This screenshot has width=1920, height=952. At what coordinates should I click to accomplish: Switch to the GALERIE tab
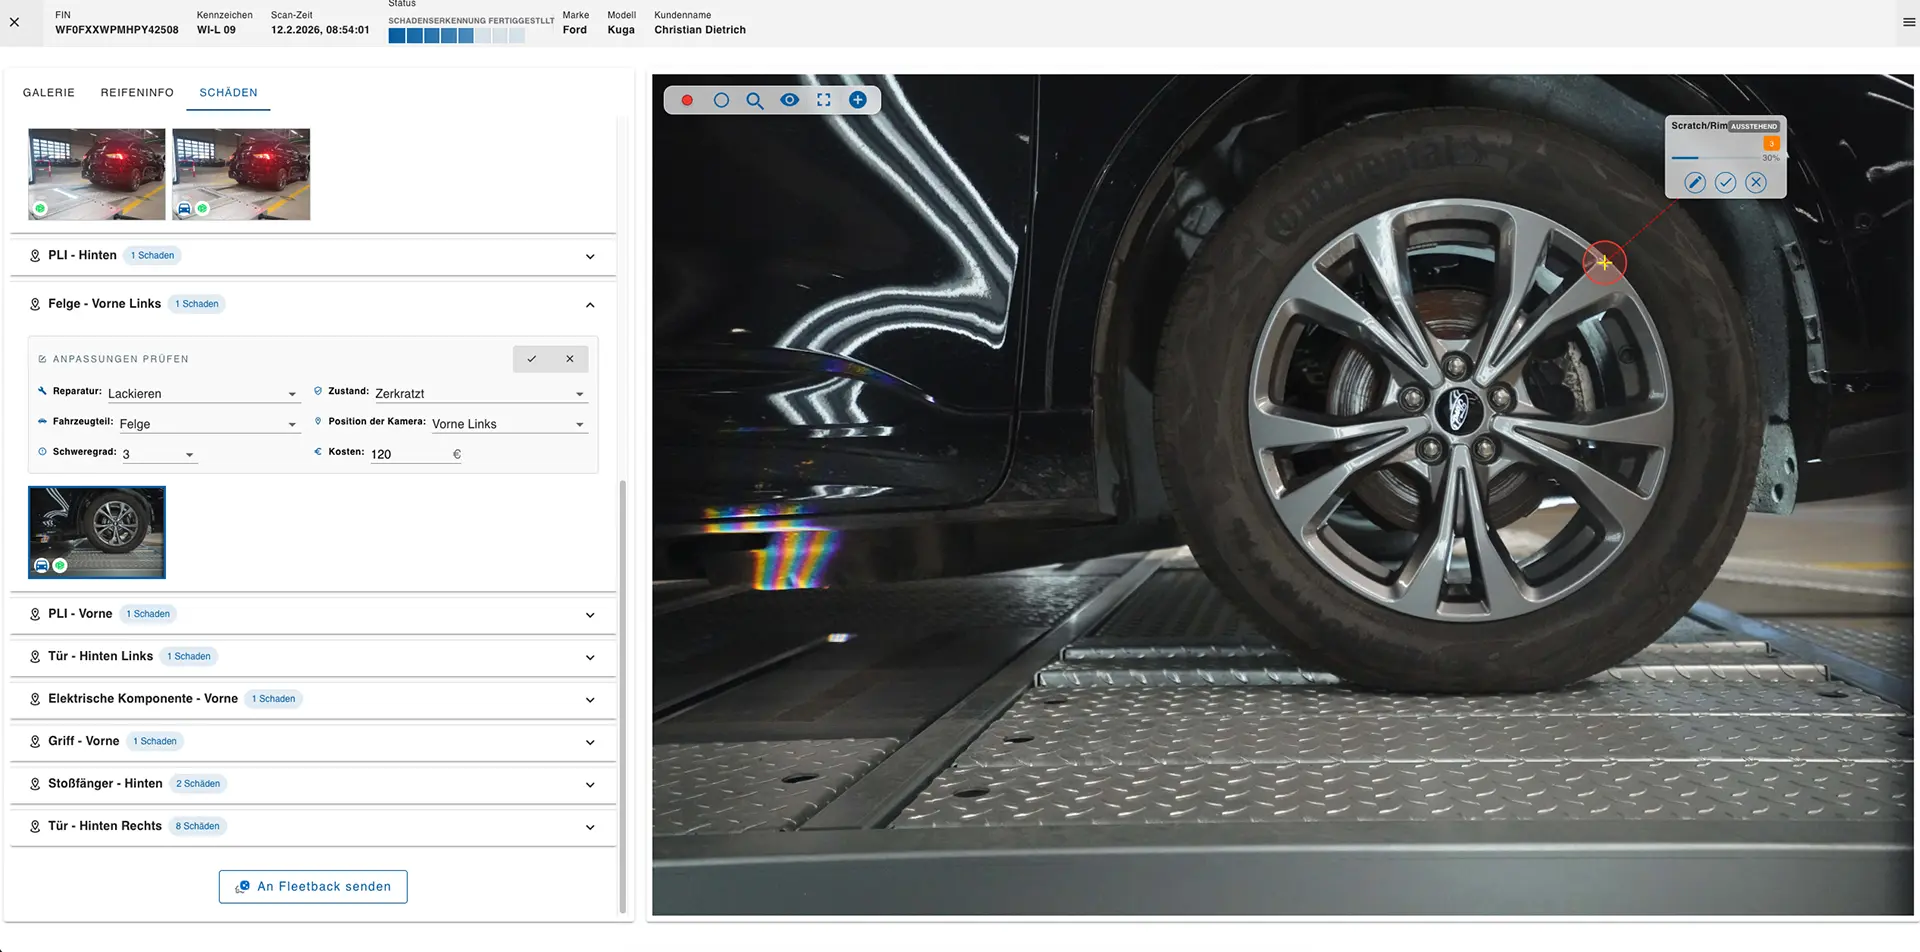click(x=48, y=92)
